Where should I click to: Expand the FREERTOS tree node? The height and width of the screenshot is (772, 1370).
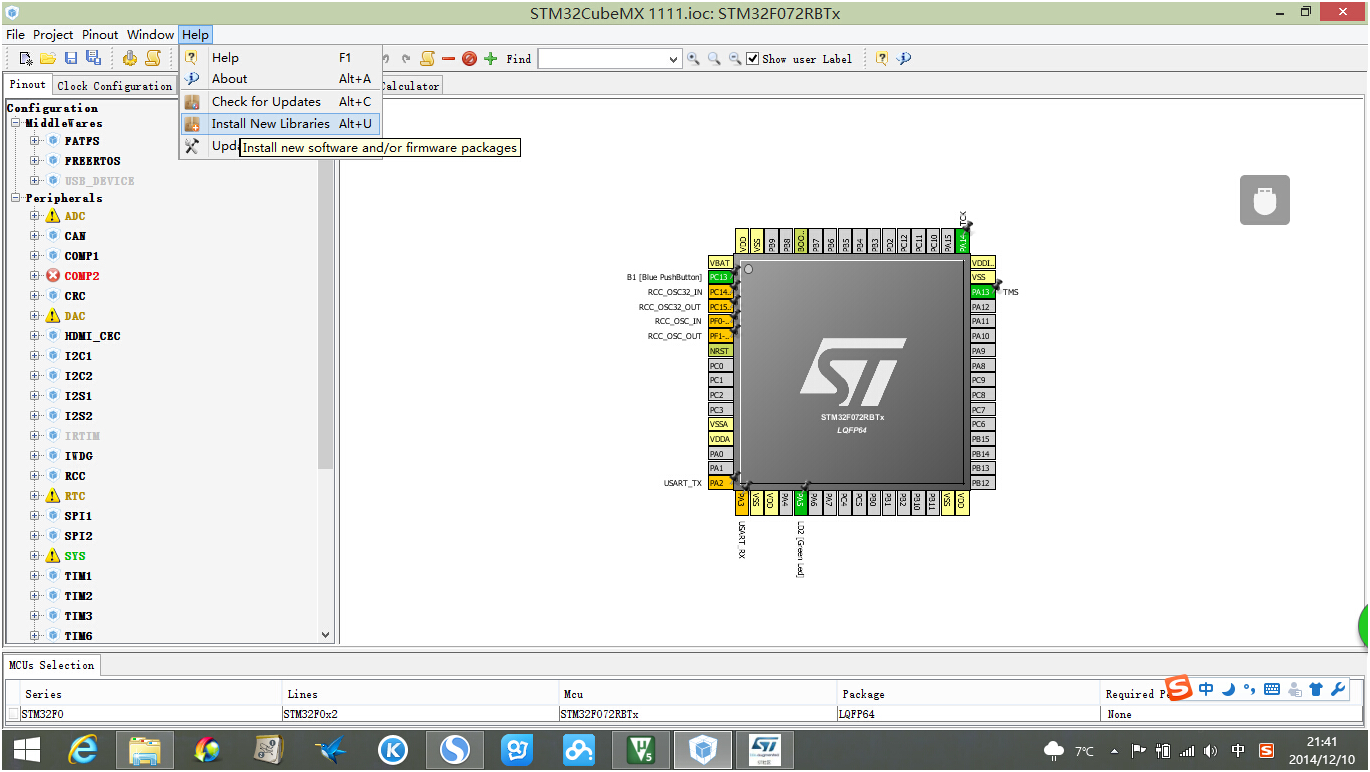pos(35,161)
